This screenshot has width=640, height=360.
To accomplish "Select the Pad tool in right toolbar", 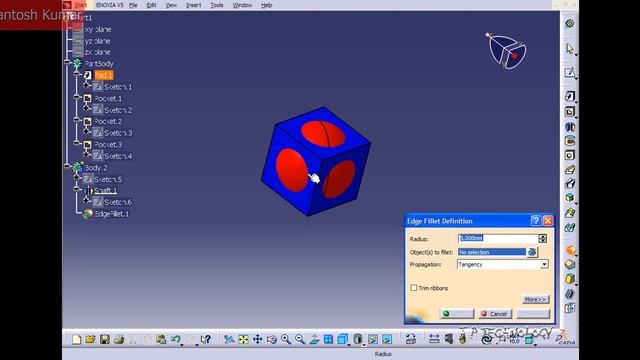I will point(570,96).
